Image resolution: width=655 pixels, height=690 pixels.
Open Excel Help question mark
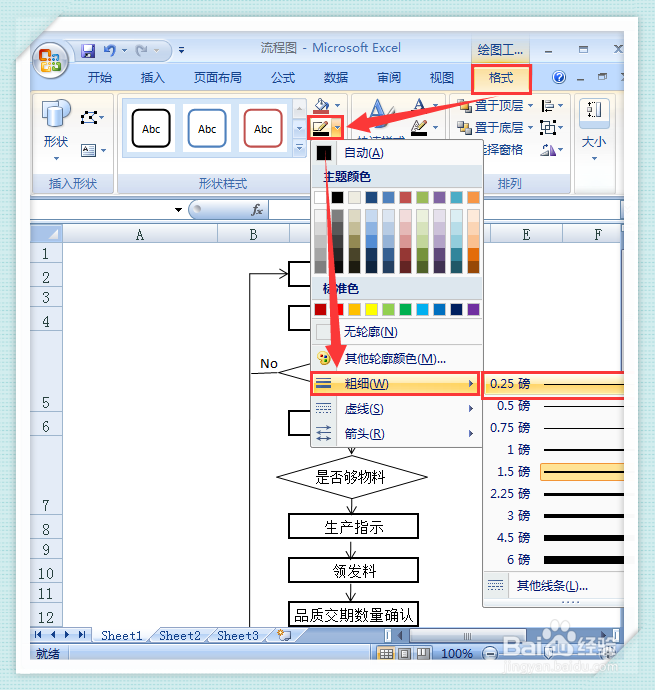[x=559, y=77]
